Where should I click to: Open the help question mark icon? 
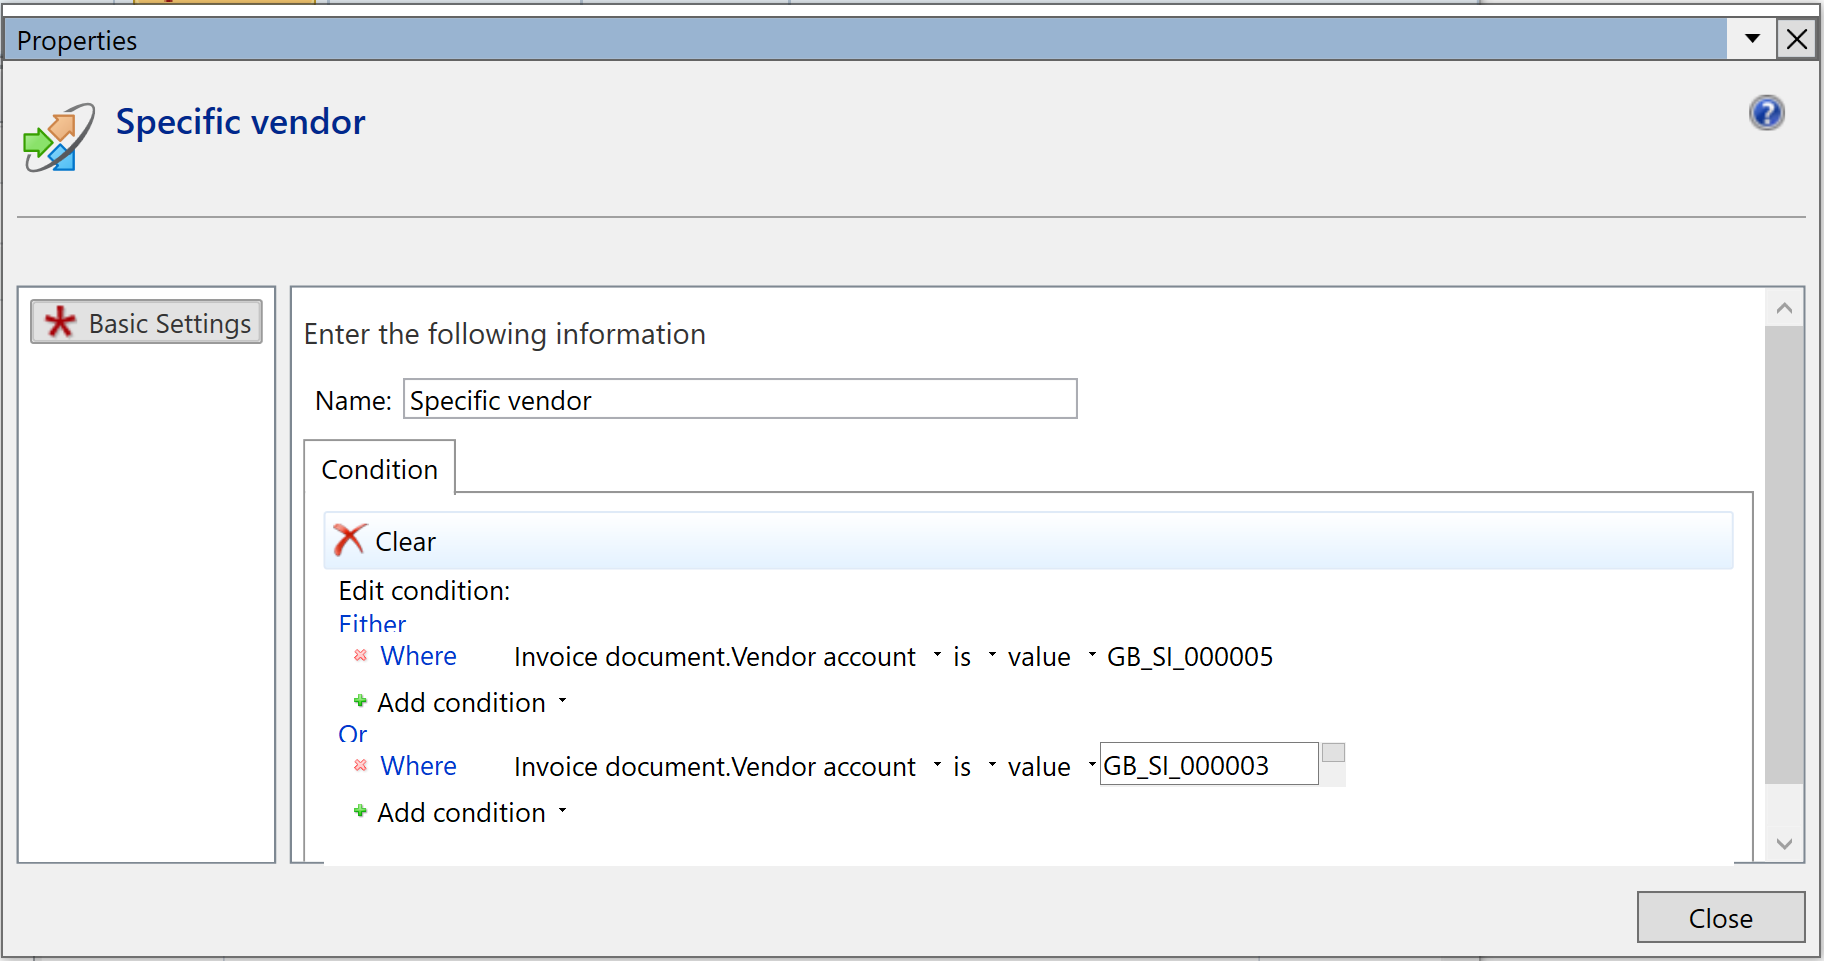[1766, 113]
